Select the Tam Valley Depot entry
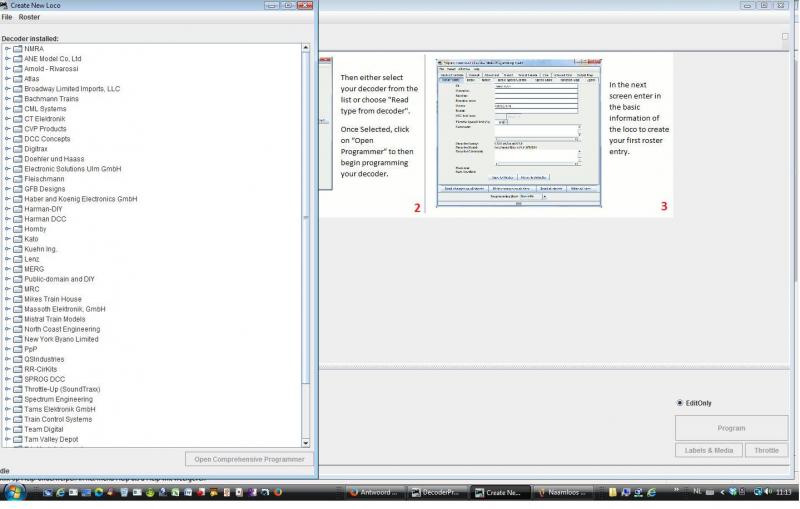The height and width of the screenshot is (509, 800). (52, 439)
